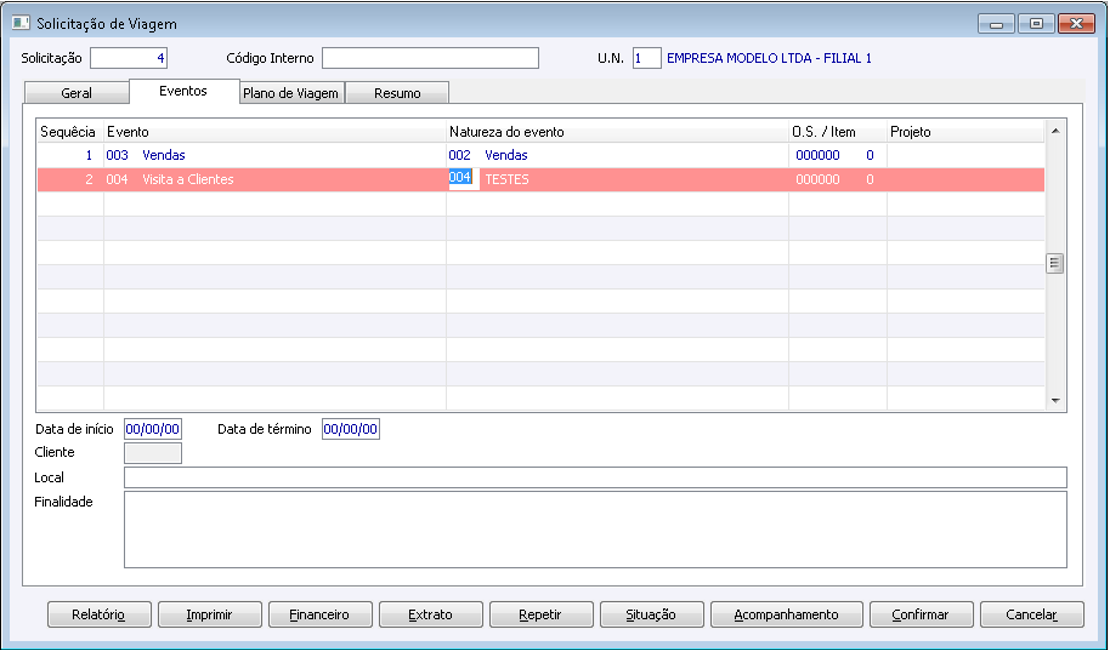Viewport: 1108px width, 650px height.
Task: Click O.S. value 000000 in row 2
Action: point(818,179)
